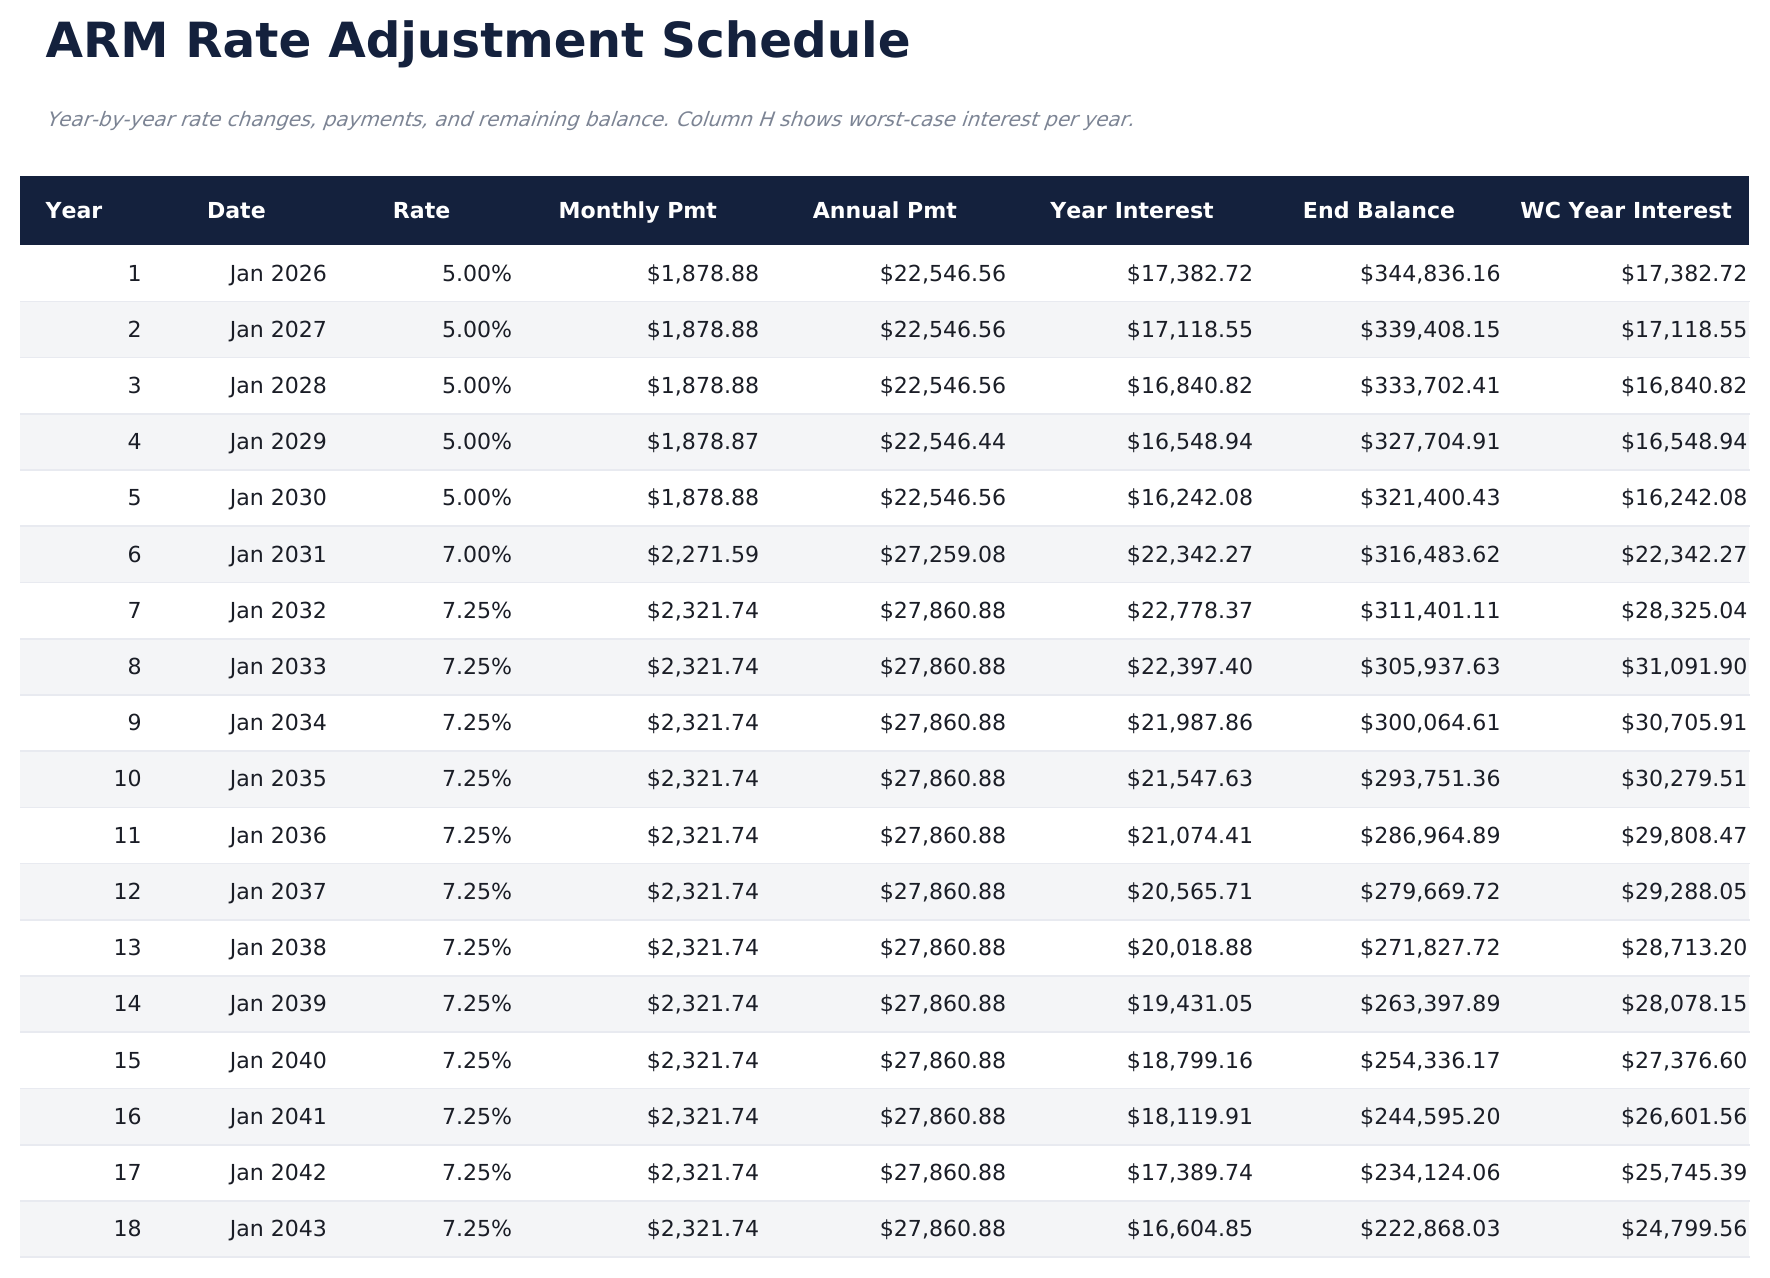Select monthly payment $2,271.59 cell

pyautogui.click(x=702, y=555)
